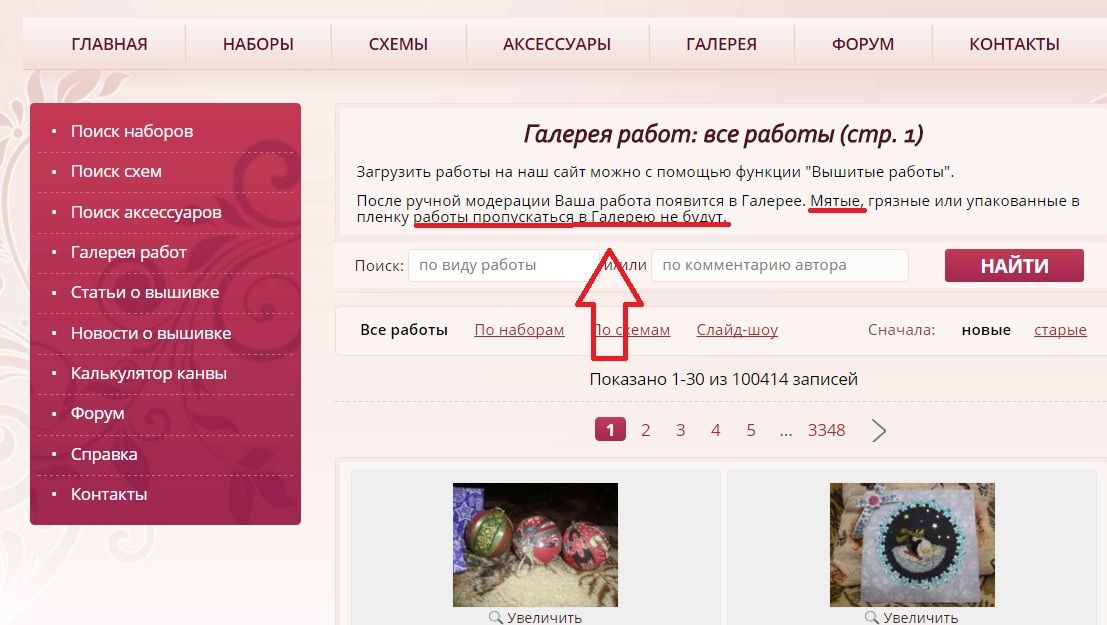
Task: Open the ГАЛЕРЕЯ top menu item
Action: pos(722,44)
